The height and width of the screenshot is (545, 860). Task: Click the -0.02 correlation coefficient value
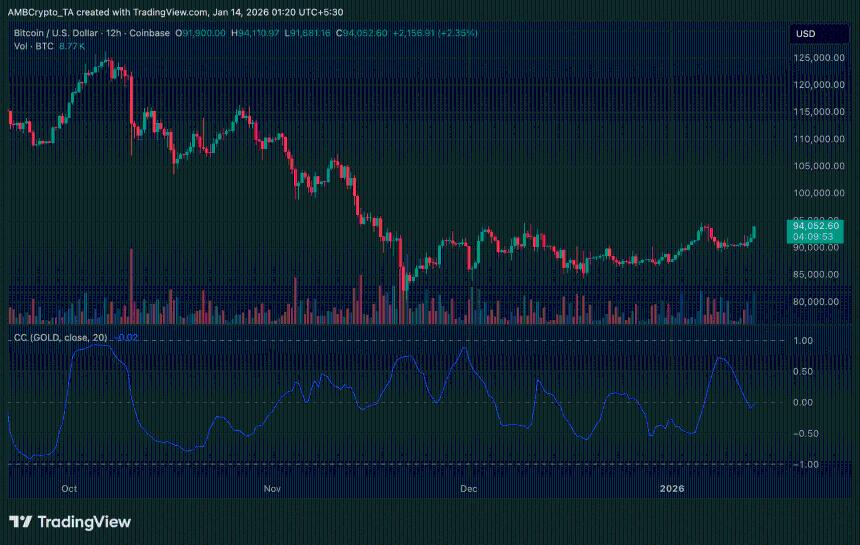pyautogui.click(x=127, y=337)
